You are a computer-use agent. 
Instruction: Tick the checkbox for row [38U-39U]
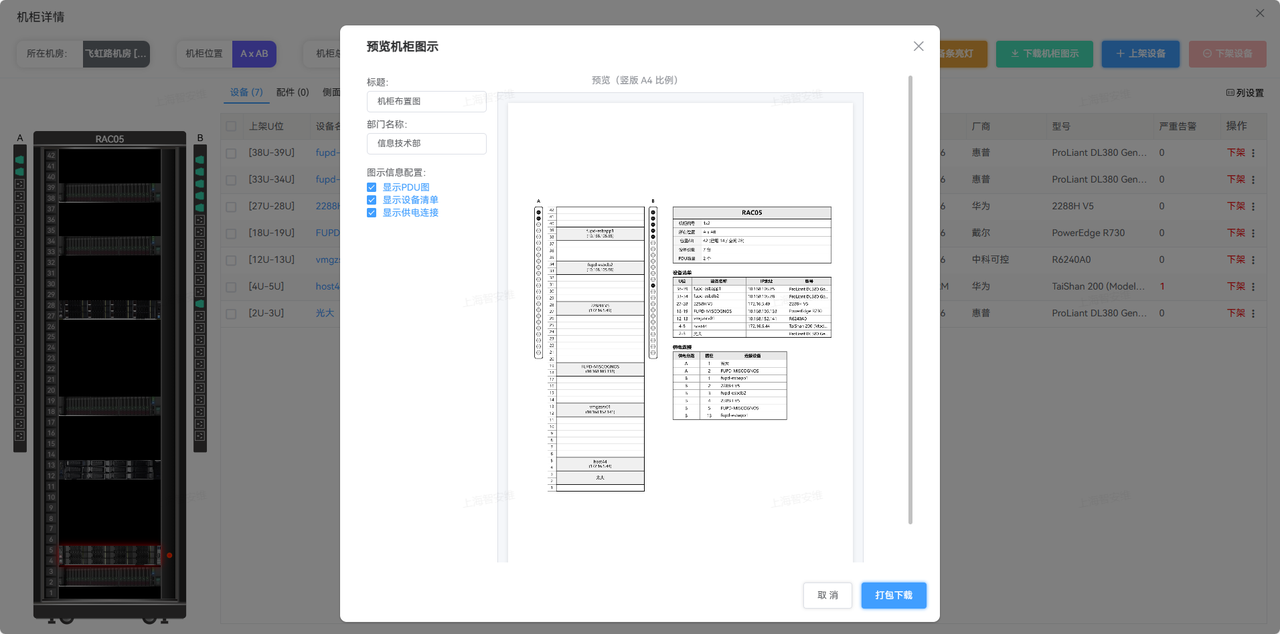point(231,153)
